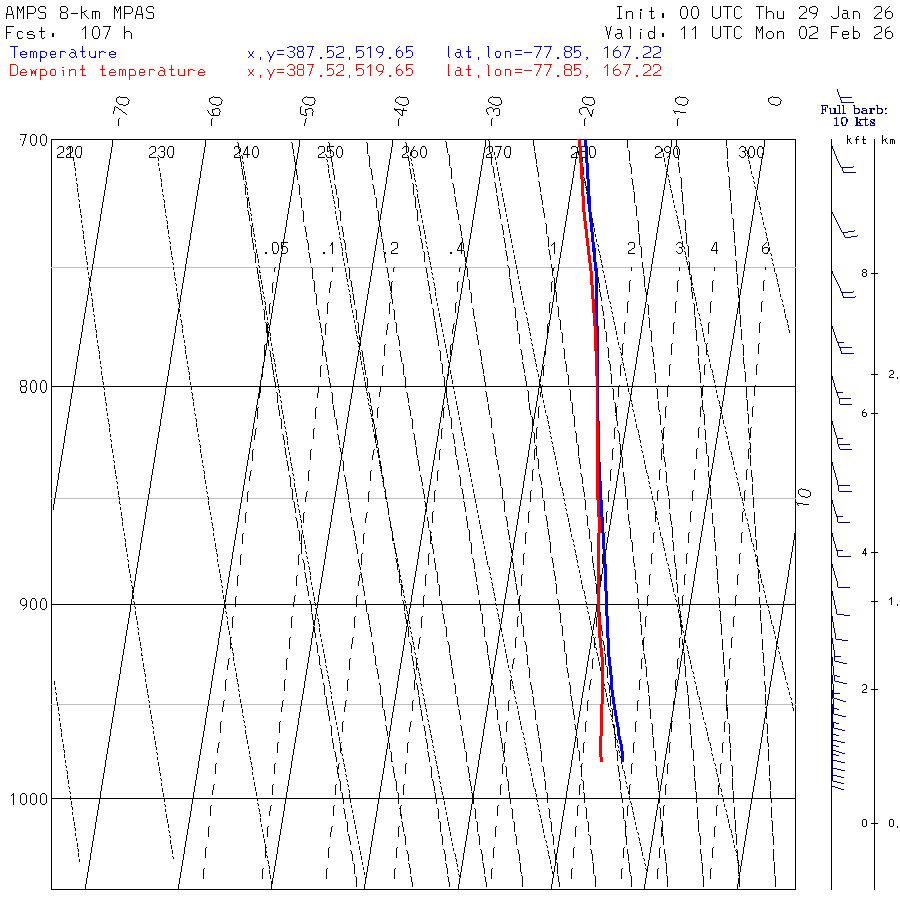This screenshot has width=900, height=900.
Task: Click the blue "lat,lon=-77.85, 167.22" text
Action: (x=554, y=53)
